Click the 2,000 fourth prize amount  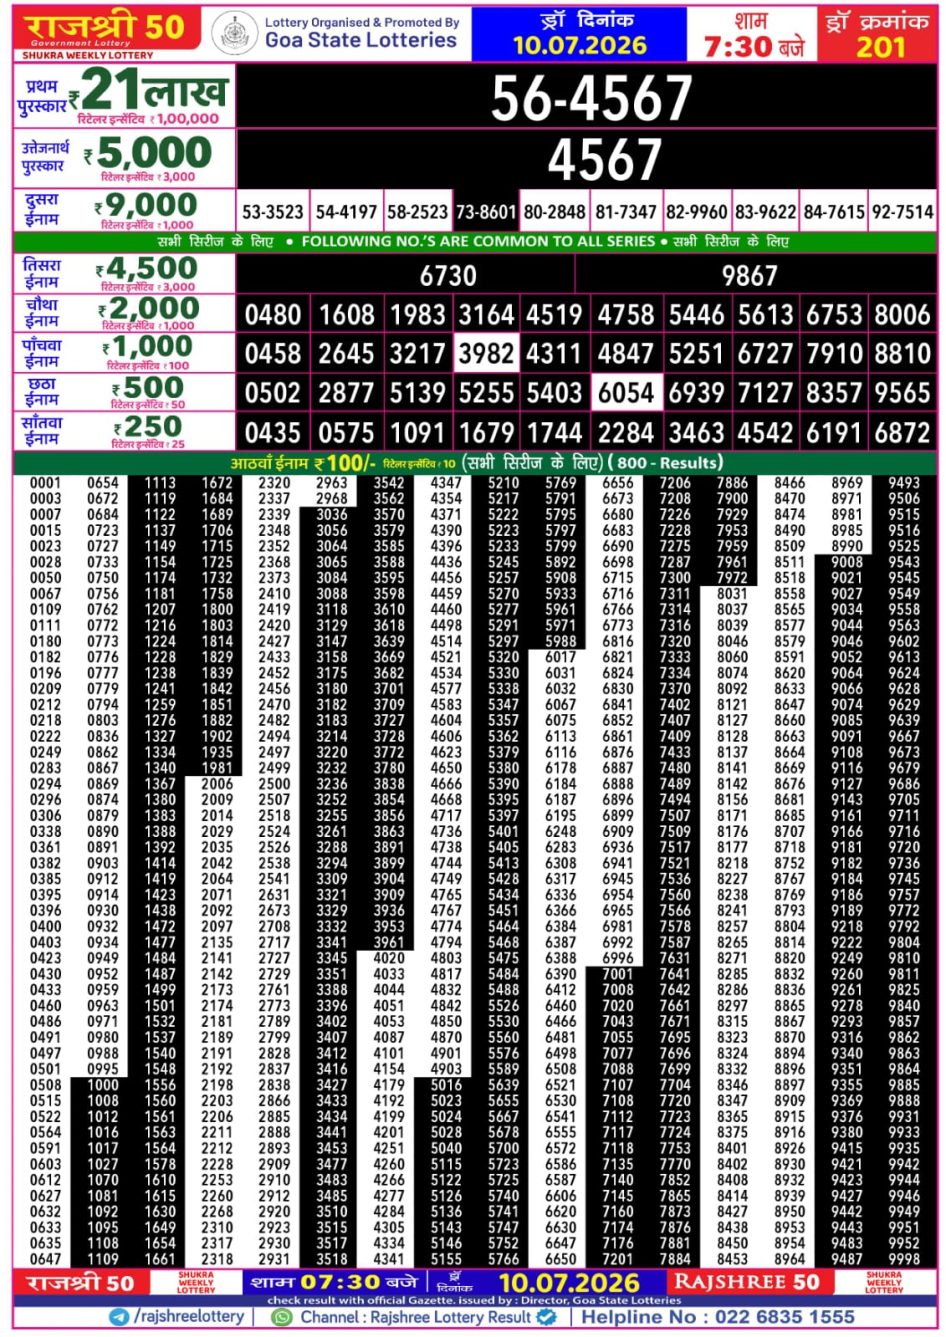tap(154, 308)
